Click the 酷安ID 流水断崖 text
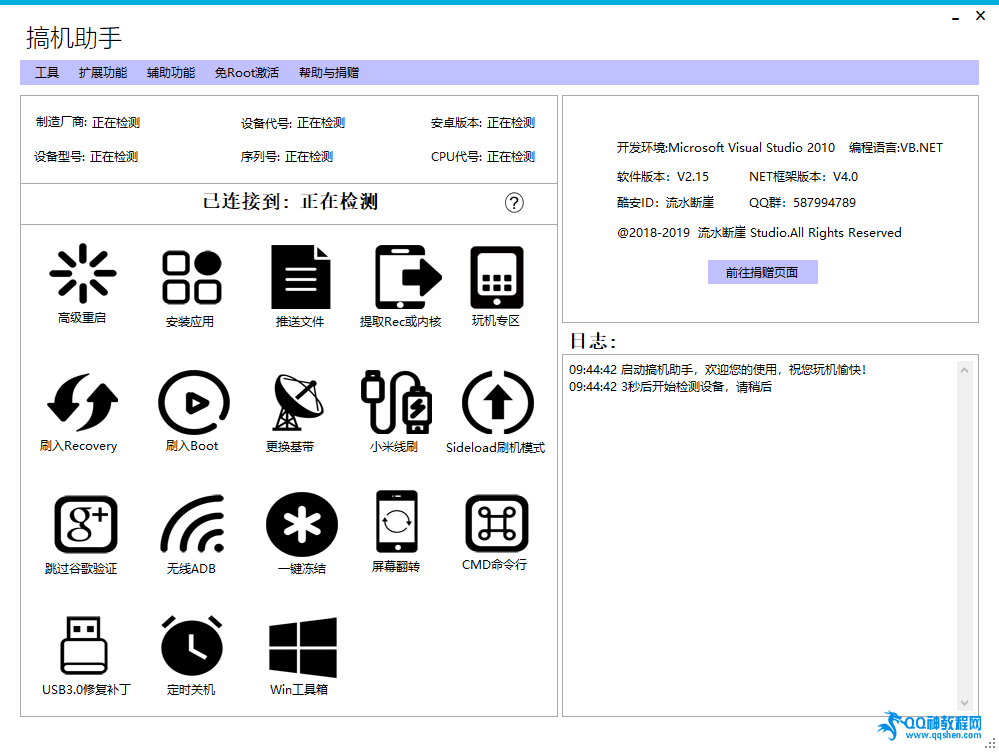This screenshot has width=999, height=752. tap(665, 203)
